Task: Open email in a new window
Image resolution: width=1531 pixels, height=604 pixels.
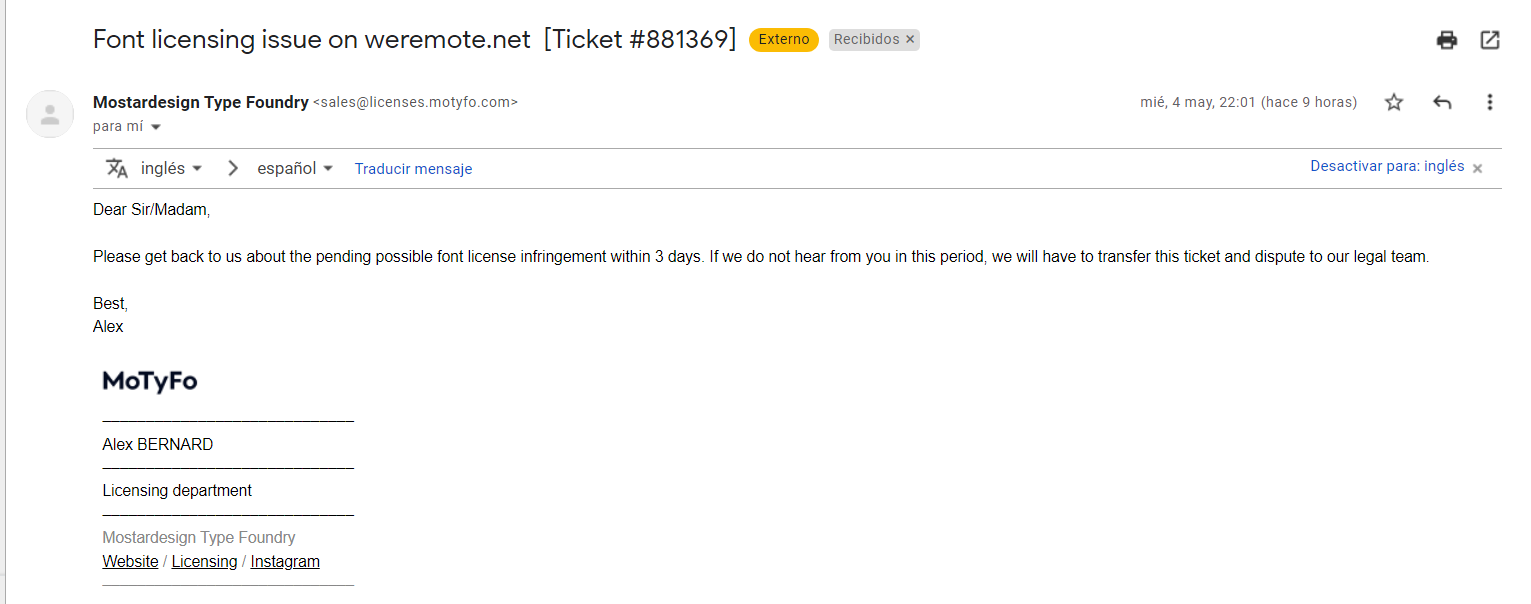Action: coord(1489,40)
